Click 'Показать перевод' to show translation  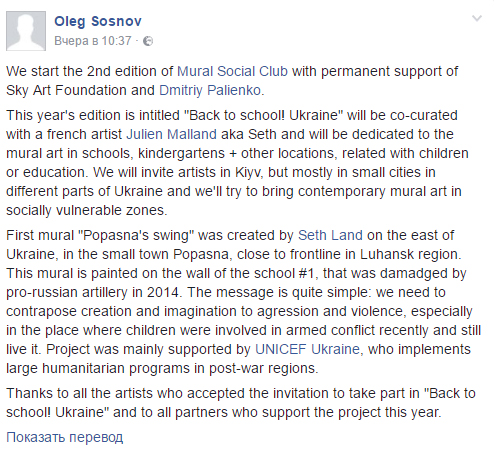click(65, 437)
